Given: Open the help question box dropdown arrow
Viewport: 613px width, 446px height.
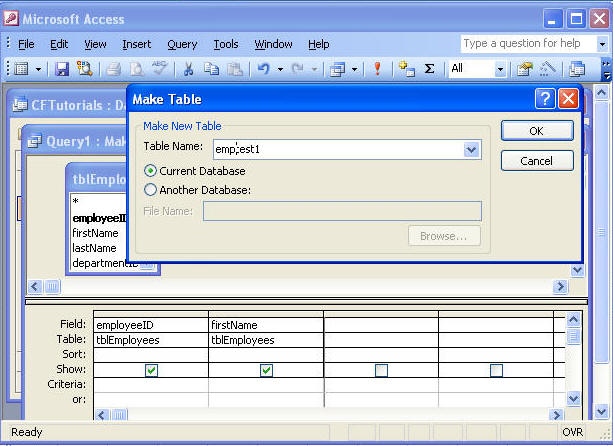Looking at the screenshot, I should click(602, 44).
